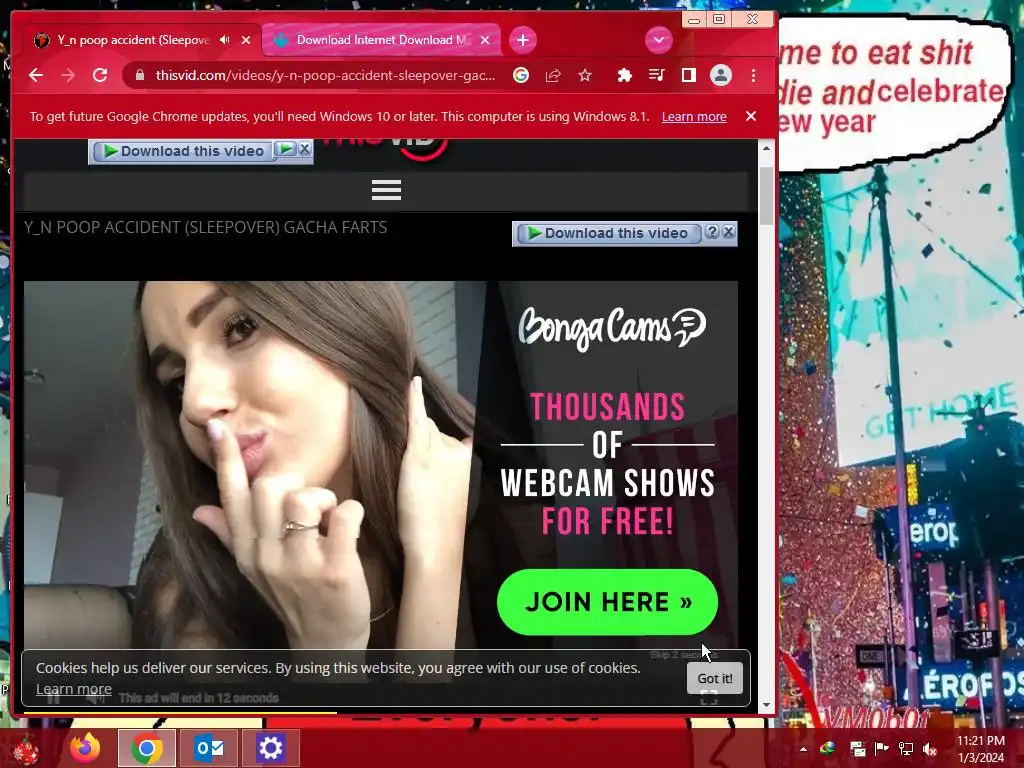The width and height of the screenshot is (1024, 768).
Task: Close the Download Internet Download Manager tab
Action: (x=485, y=40)
